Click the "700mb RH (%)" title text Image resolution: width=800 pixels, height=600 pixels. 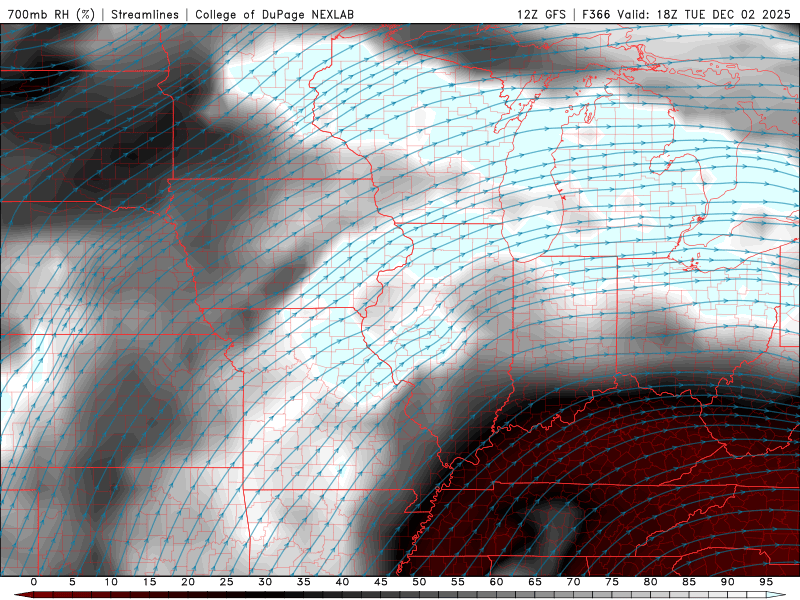click(51, 14)
